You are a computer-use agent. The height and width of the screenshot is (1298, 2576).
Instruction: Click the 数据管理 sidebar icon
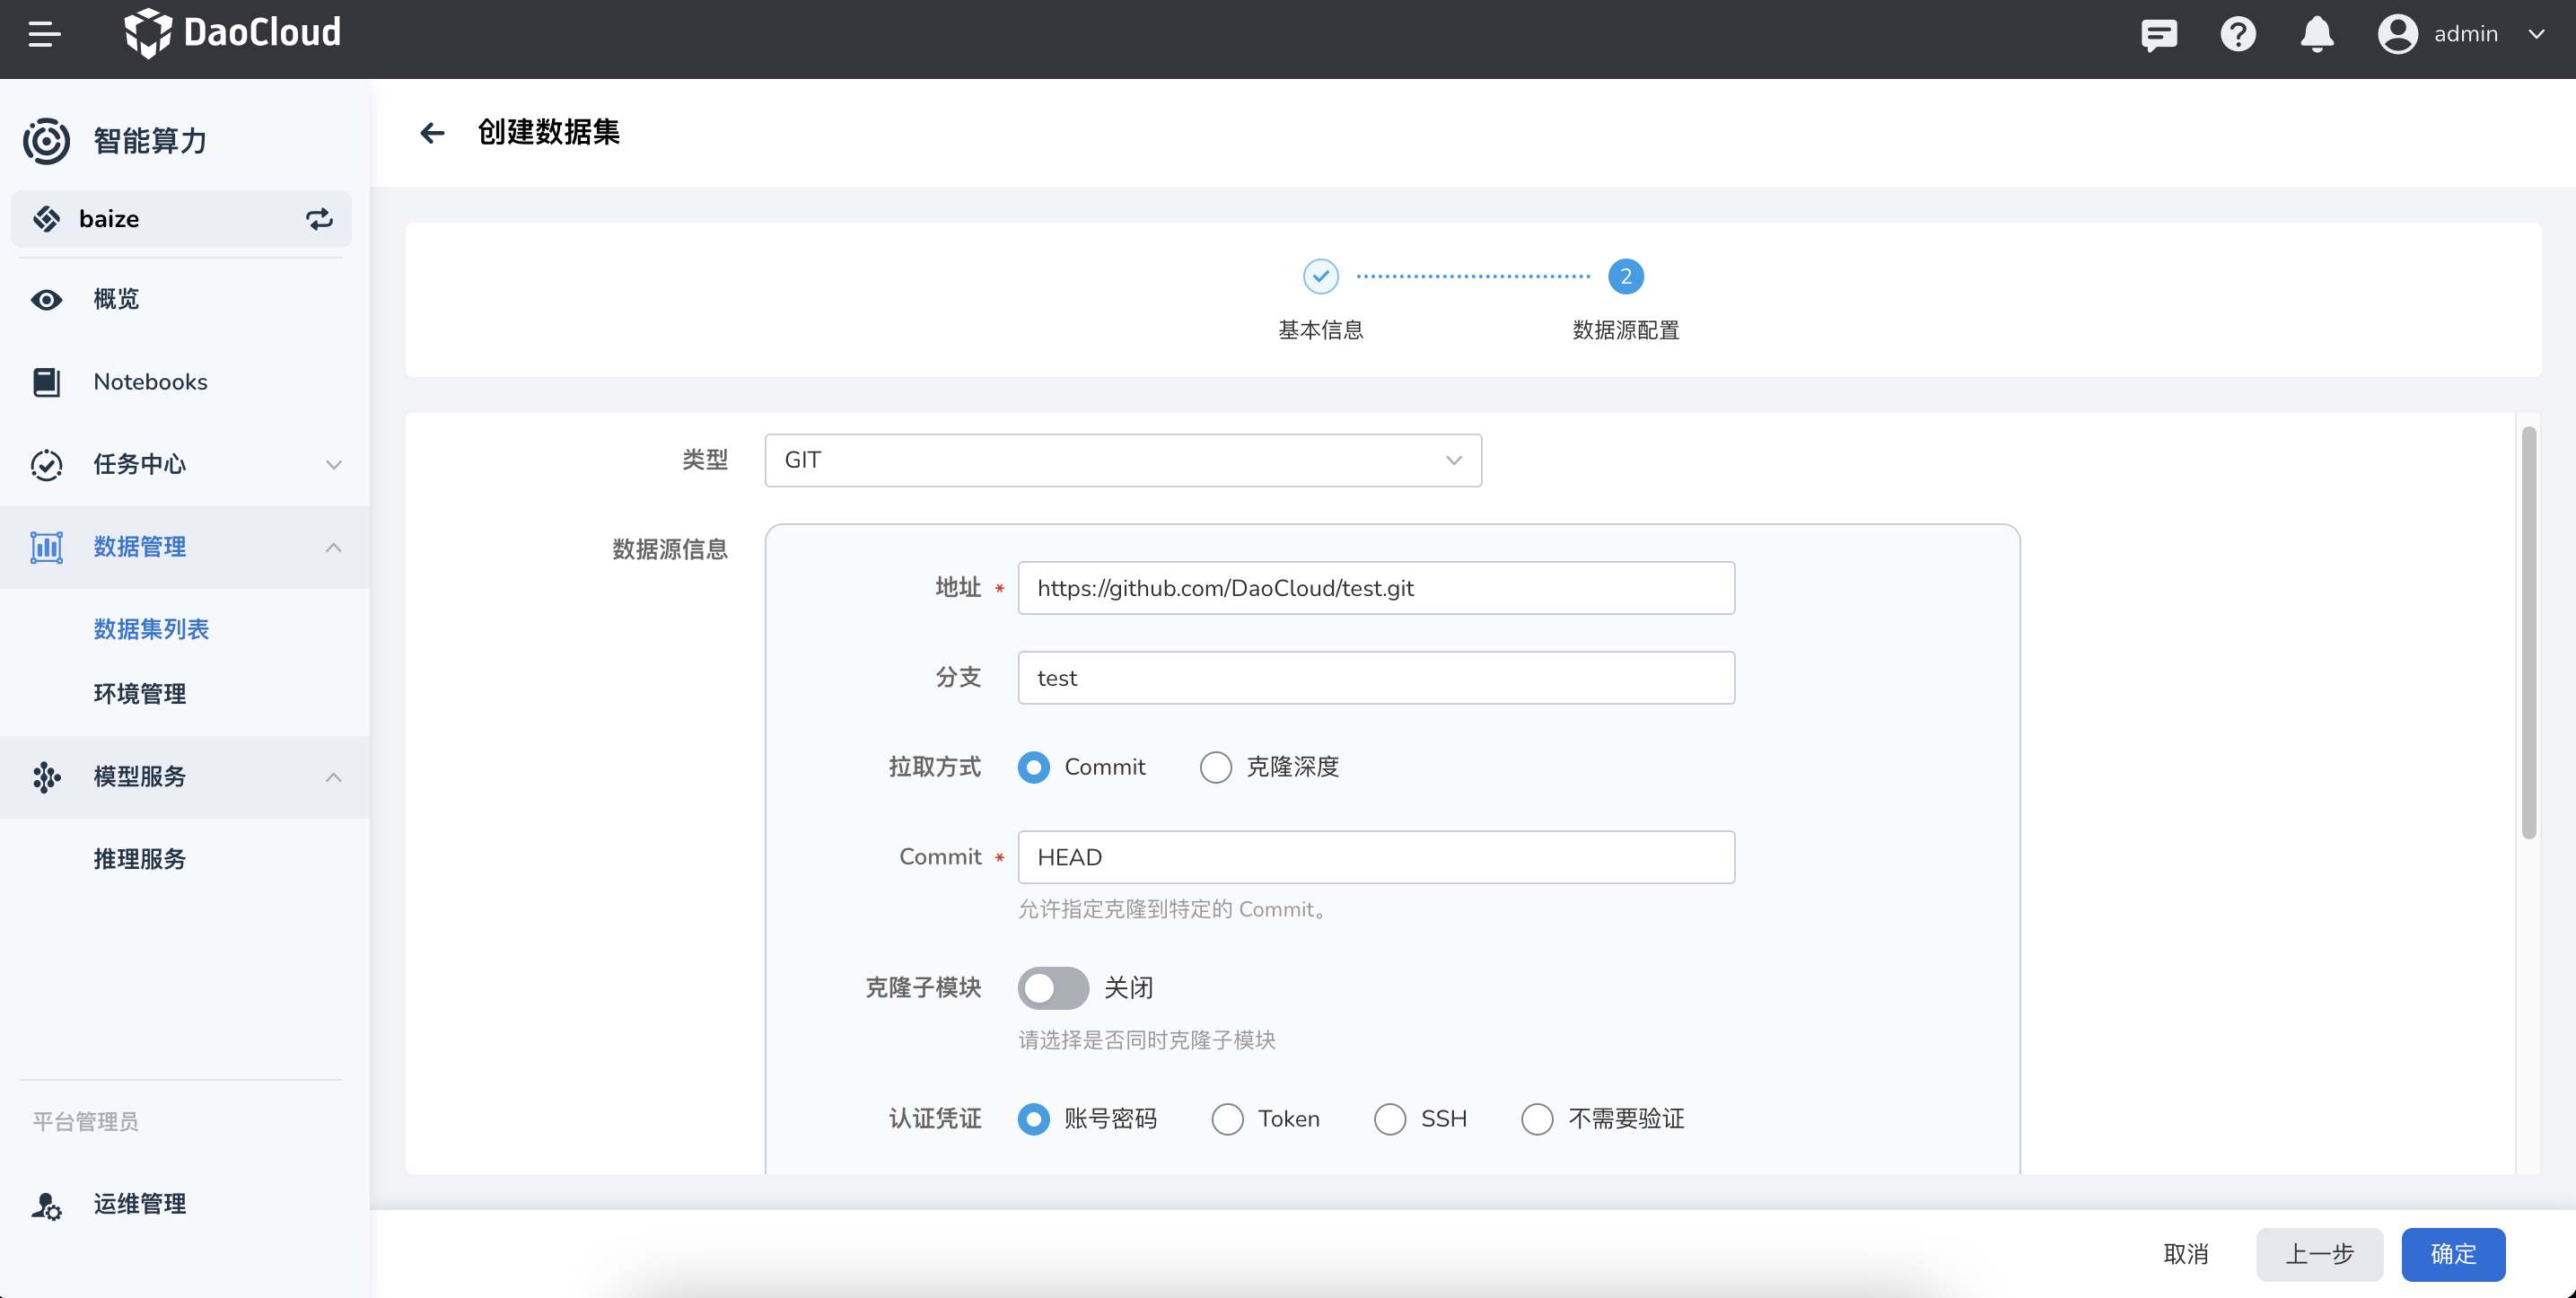click(x=45, y=545)
